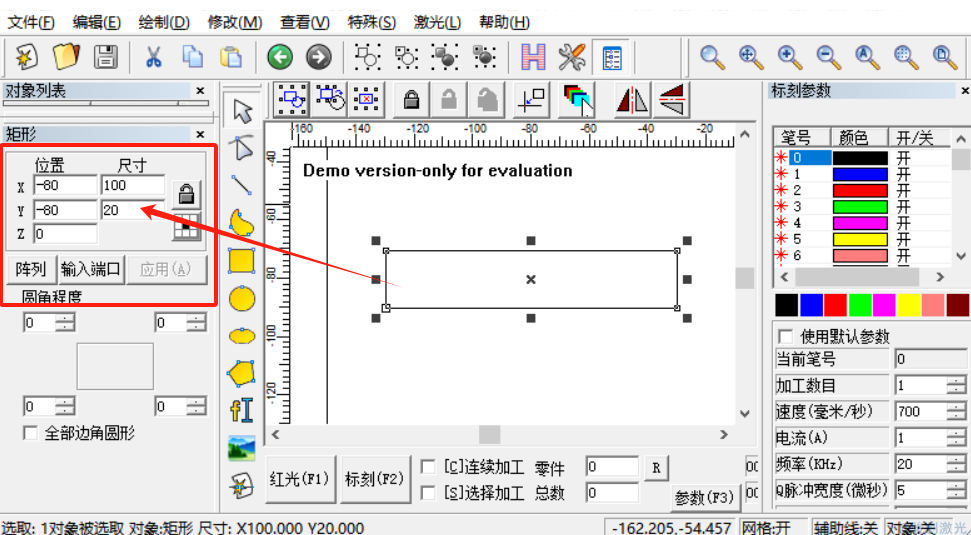Click the closed padlock lock-object icon
The height and width of the screenshot is (535, 971).
411,99
